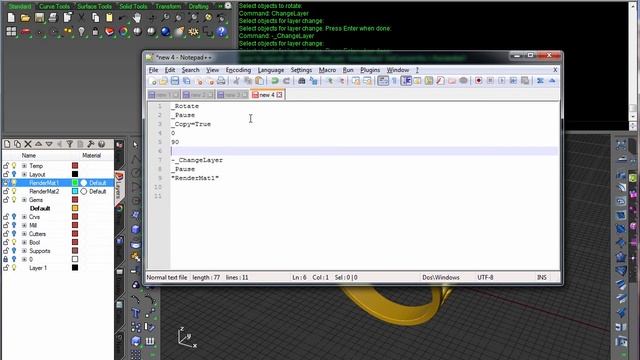Click Default material of RenderMat2 layer

coord(98,191)
